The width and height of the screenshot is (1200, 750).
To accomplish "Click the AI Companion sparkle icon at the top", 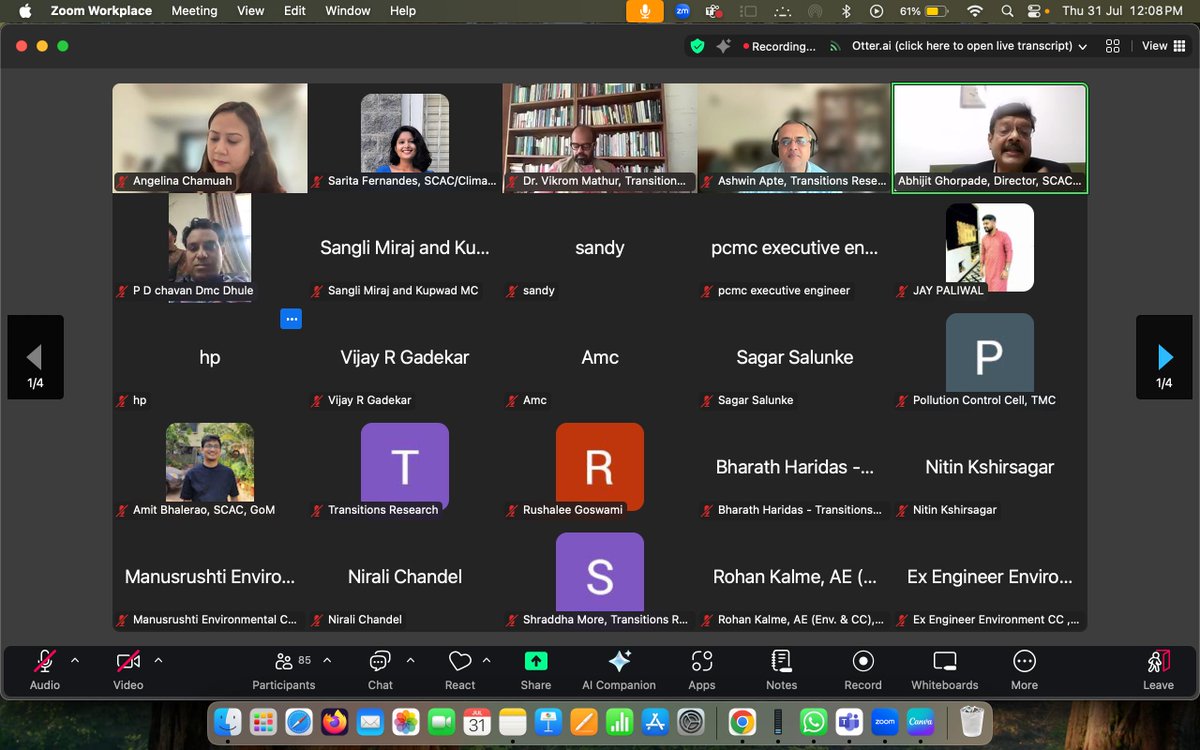I will [x=723, y=46].
